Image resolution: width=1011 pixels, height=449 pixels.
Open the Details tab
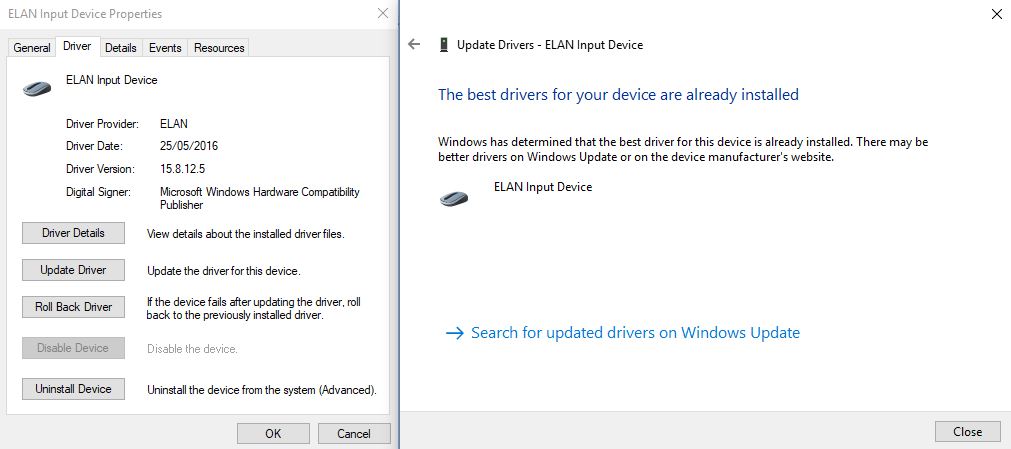click(121, 48)
